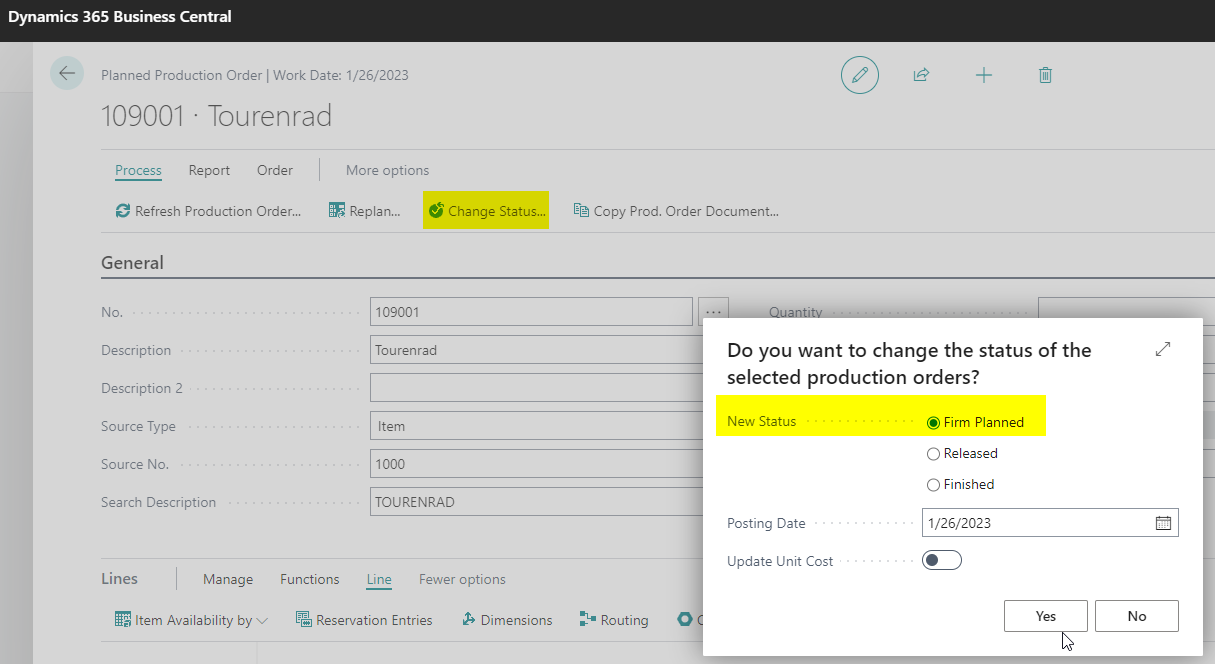This screenshot has height=664, width=1215.
Task: Click Refresh Production Order action
Action: coord(208,211)
